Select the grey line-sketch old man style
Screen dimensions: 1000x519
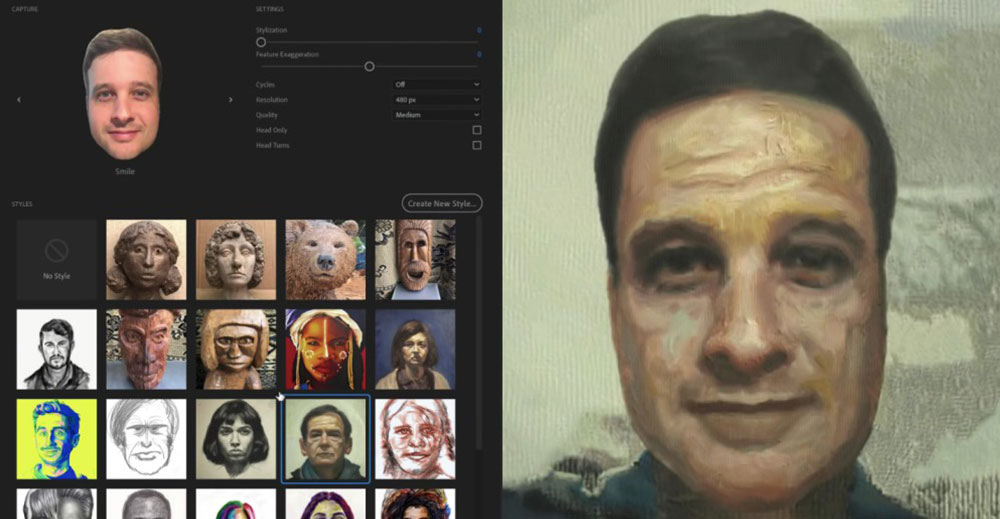pos(146,439)
